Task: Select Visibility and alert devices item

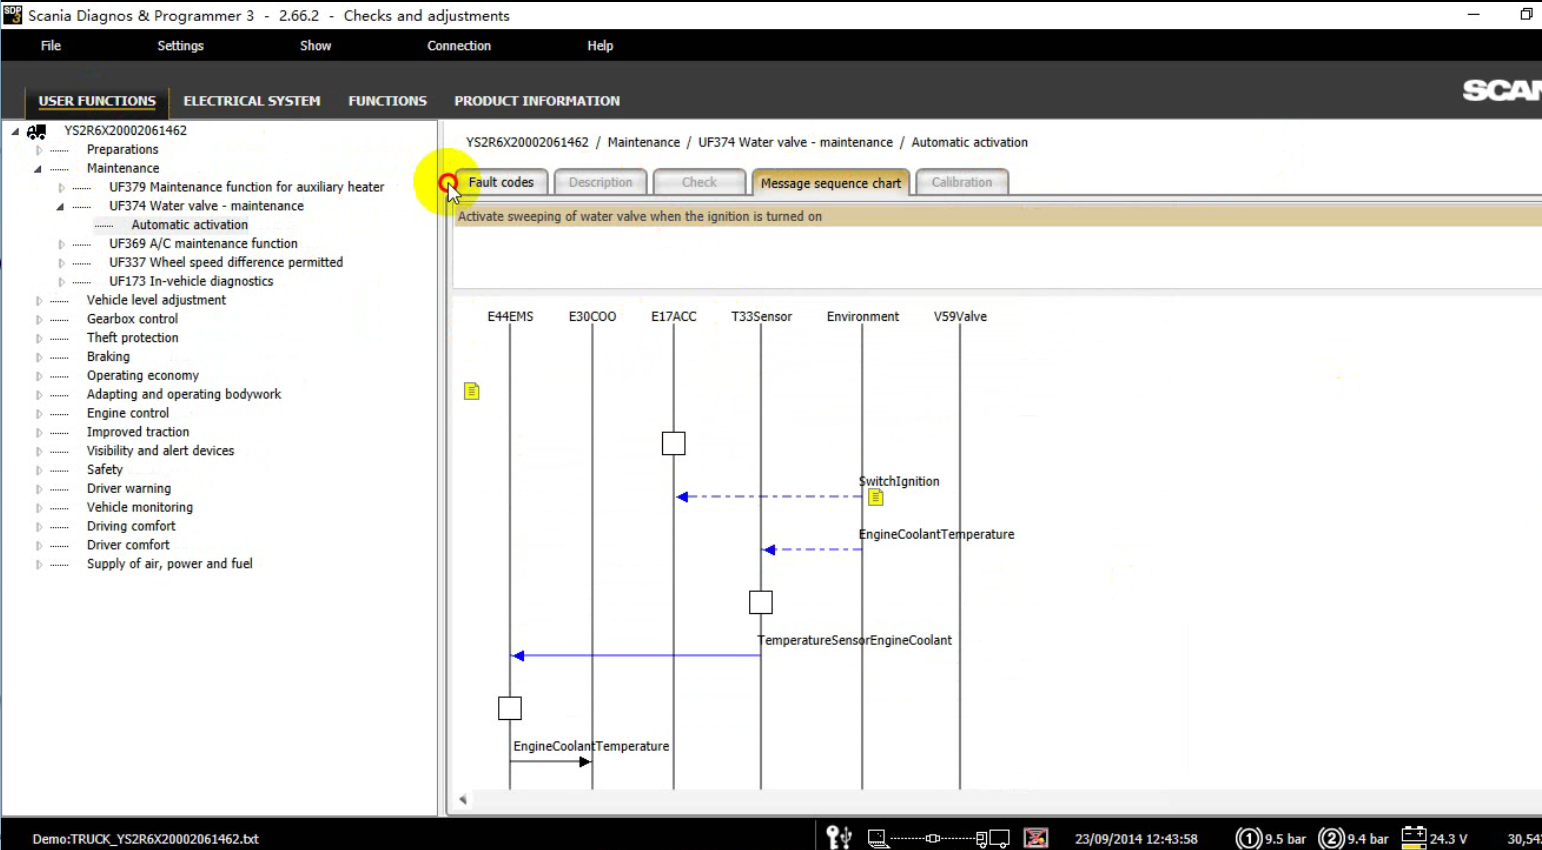Action: pos(160,451)
